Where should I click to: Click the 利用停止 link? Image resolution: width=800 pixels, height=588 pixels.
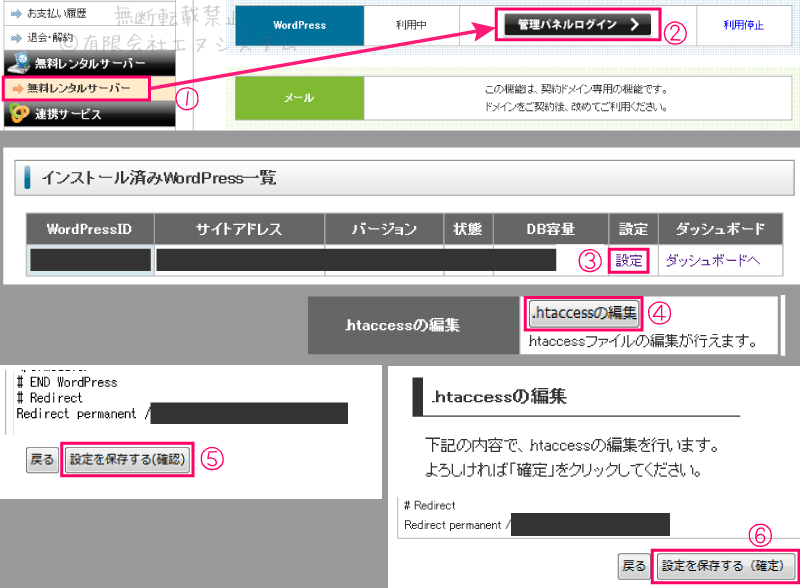tap(743, 25)
